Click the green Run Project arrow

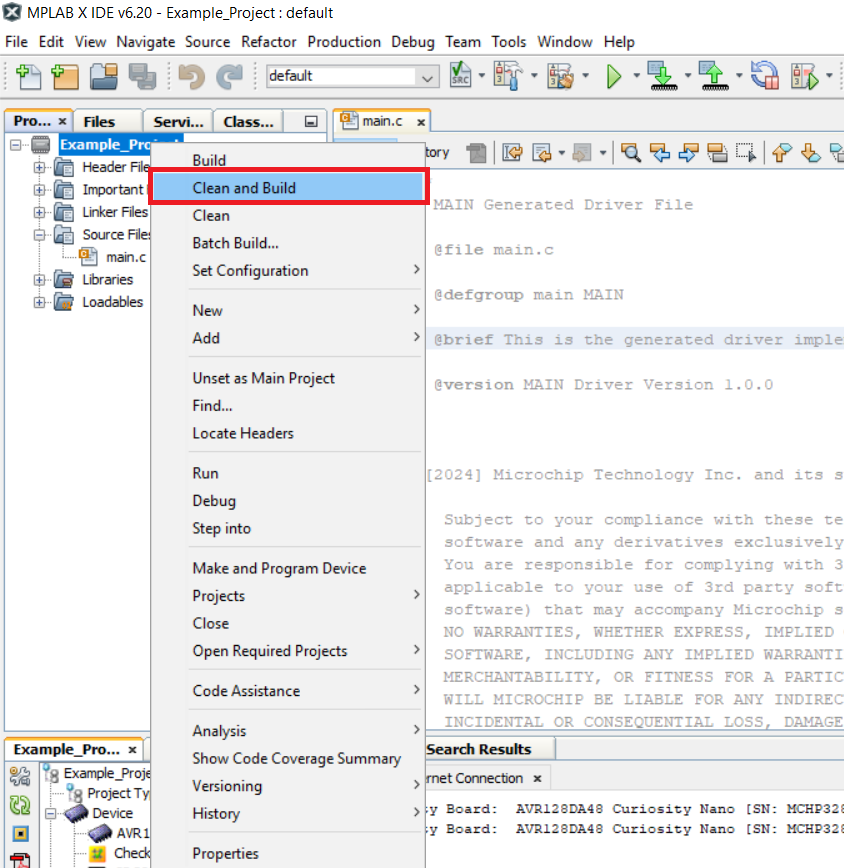click(x=613, y=76)
